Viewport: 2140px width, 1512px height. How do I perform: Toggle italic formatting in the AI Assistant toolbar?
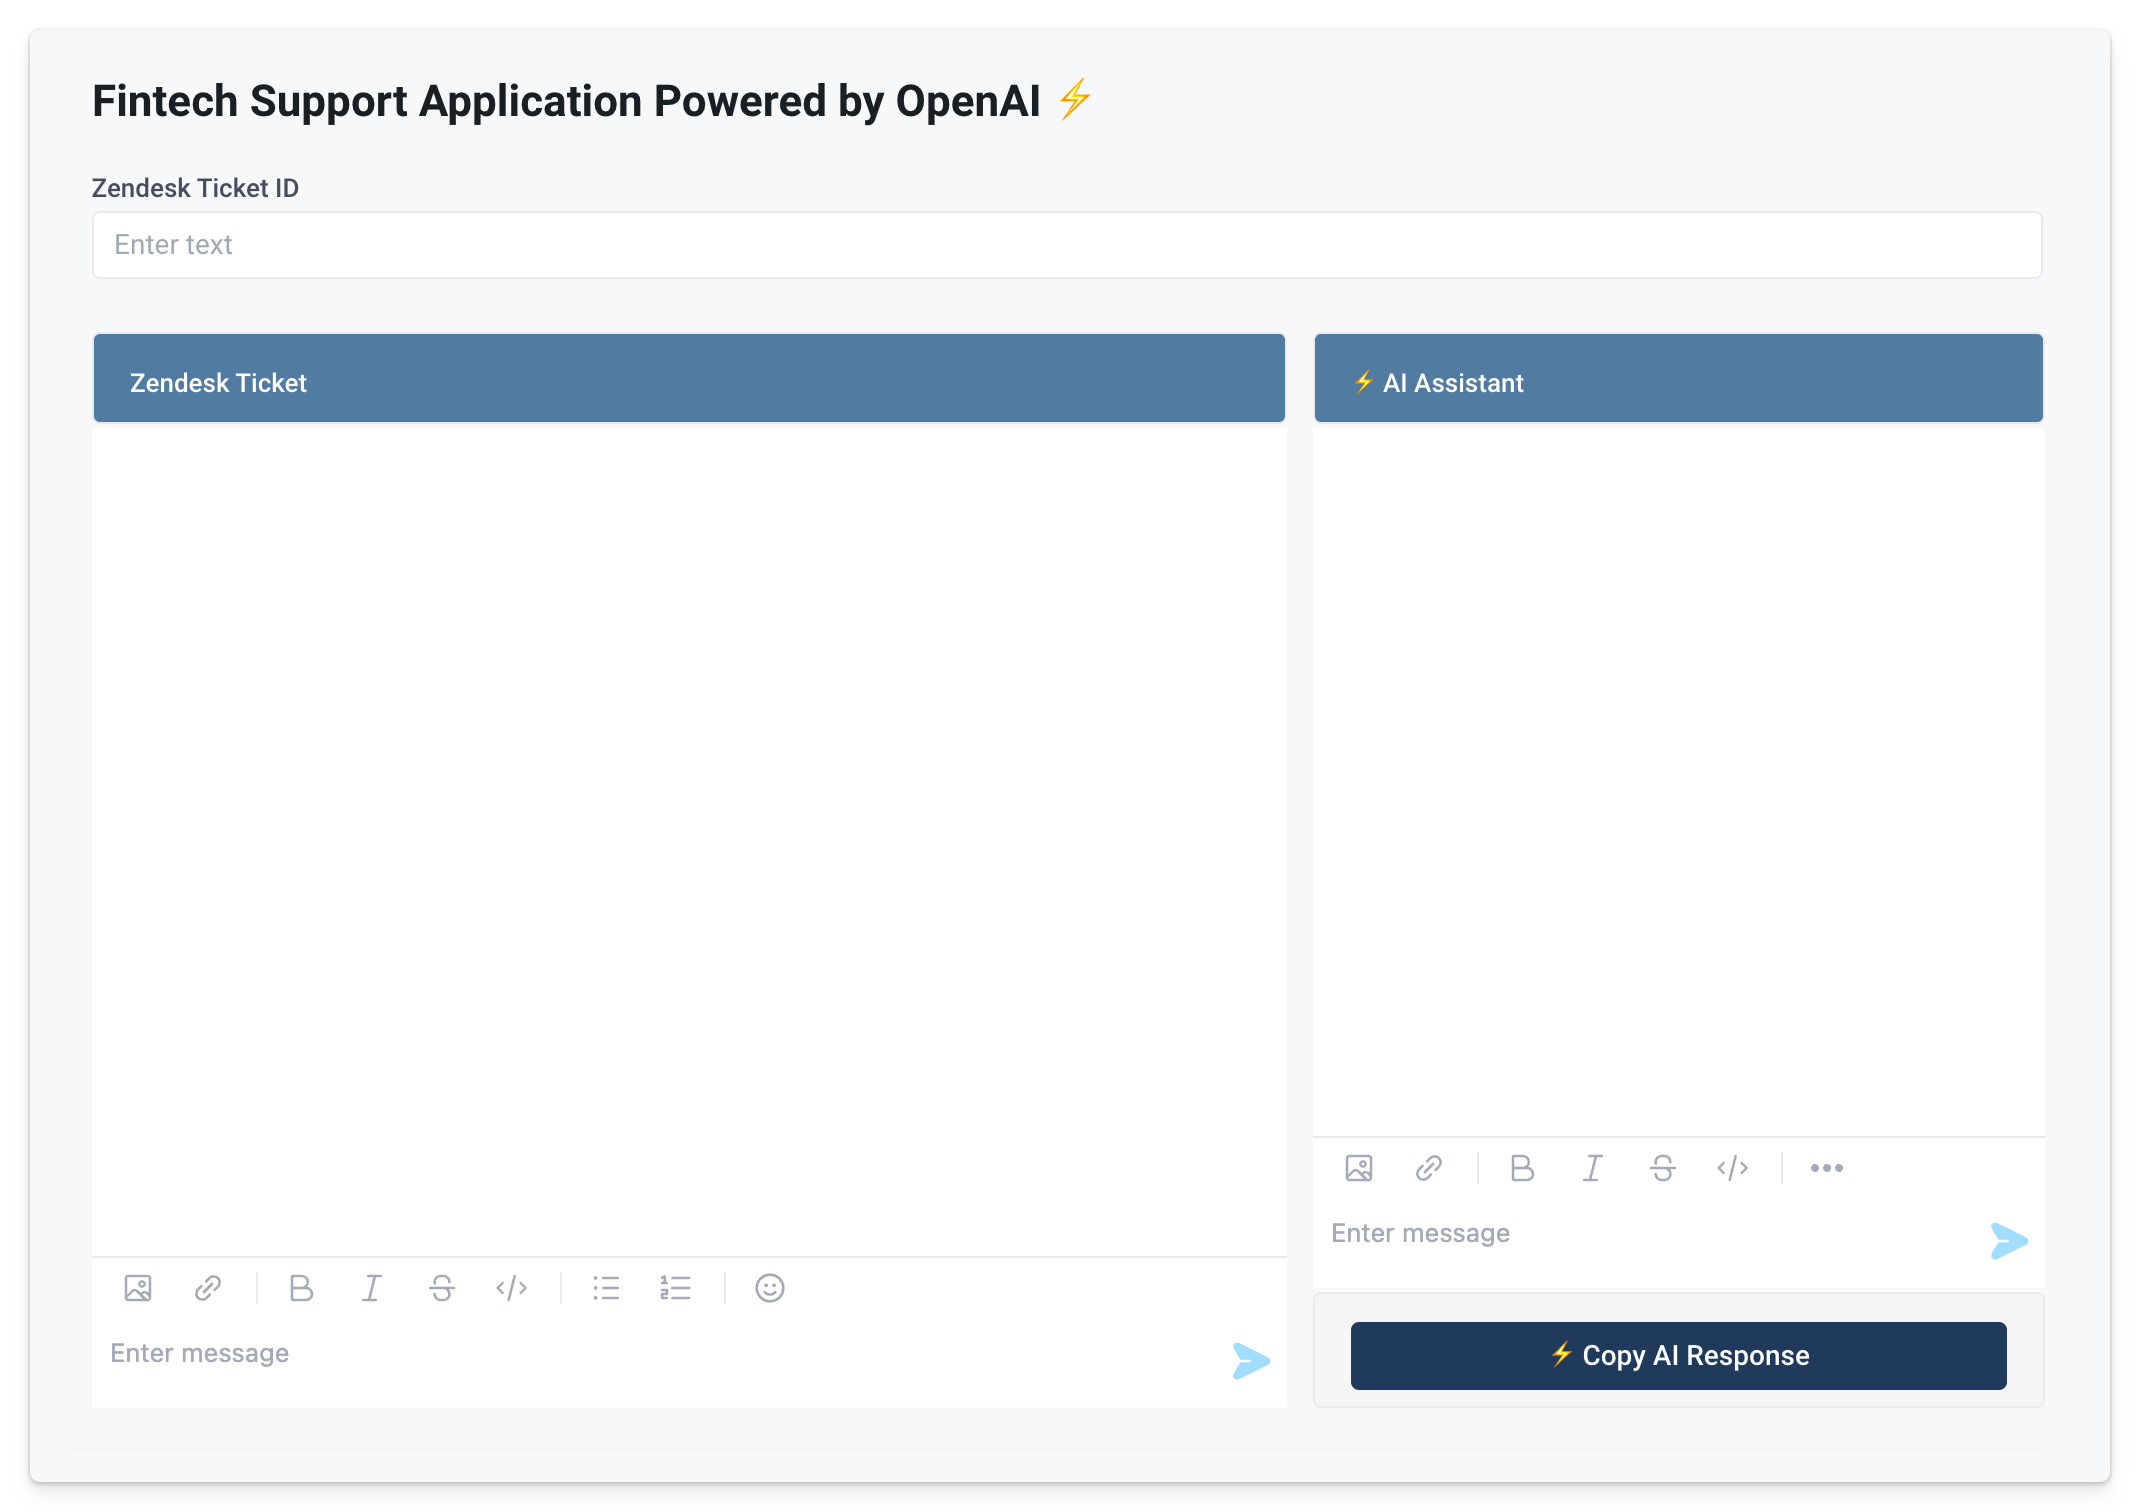tap(1592, 1167)
